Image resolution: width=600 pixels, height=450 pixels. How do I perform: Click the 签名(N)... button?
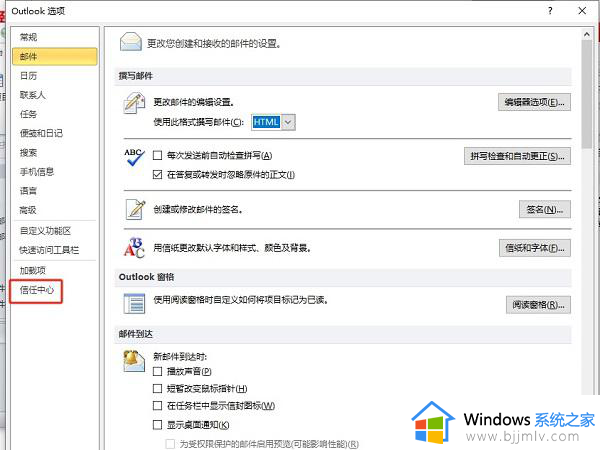[545, 209]
